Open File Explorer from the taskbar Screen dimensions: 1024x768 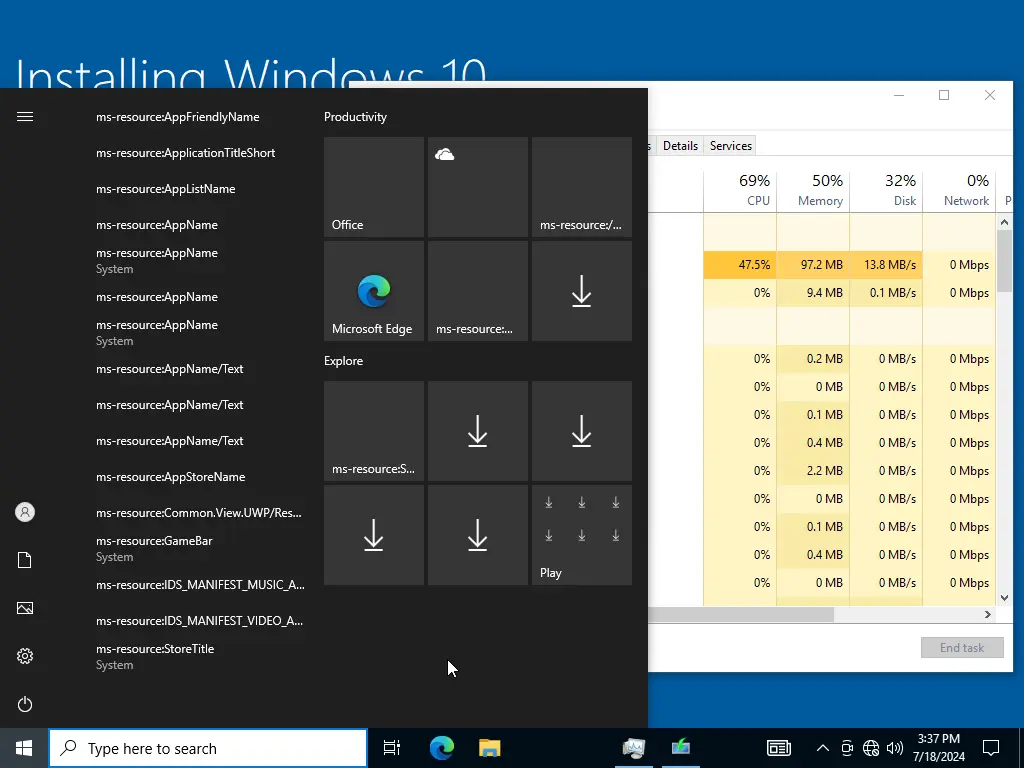click(489, 748)
